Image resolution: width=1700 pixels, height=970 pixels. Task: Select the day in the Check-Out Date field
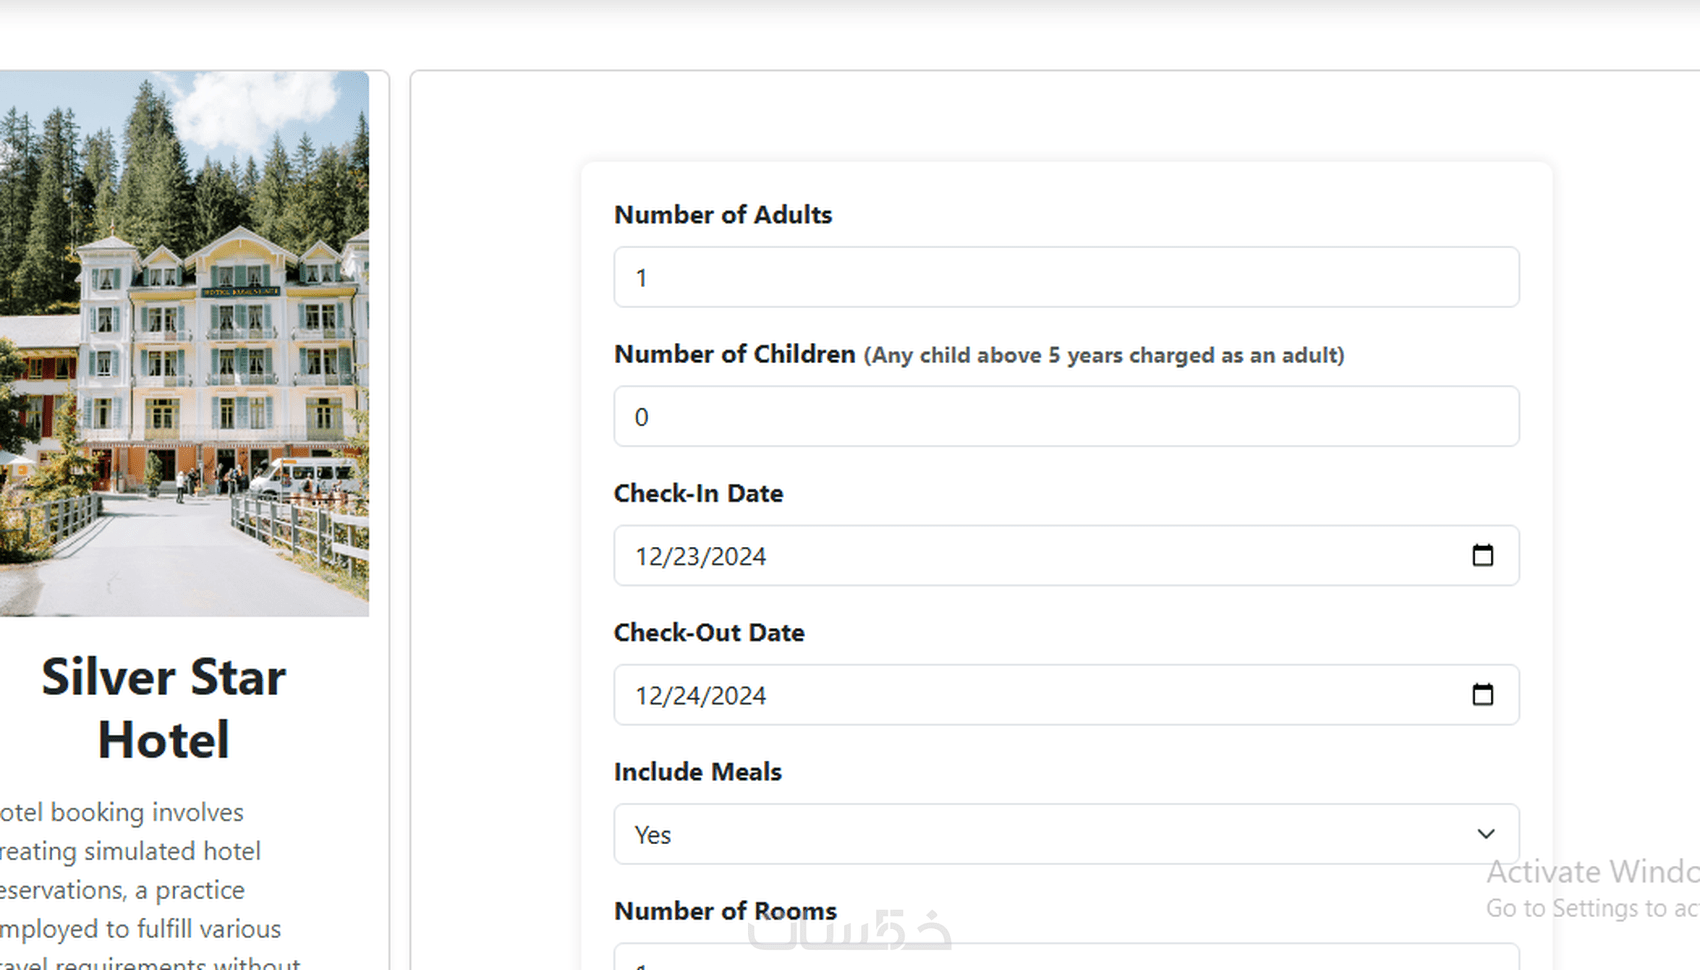686,696
